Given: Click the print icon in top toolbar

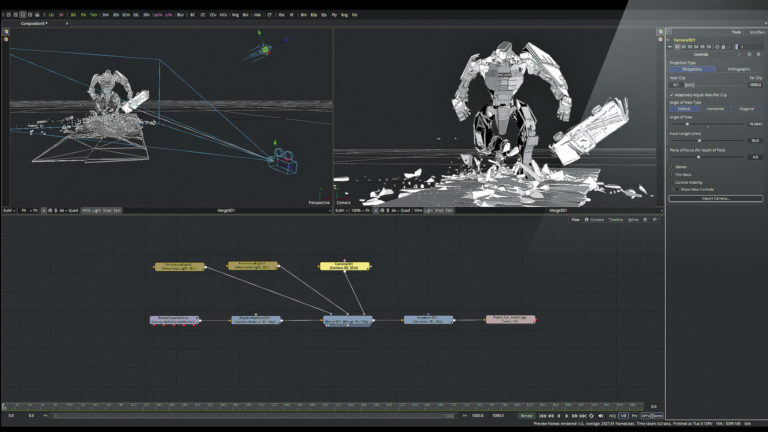Looking at the screenshot, I should pyautogui.click(x=37, y=15).
